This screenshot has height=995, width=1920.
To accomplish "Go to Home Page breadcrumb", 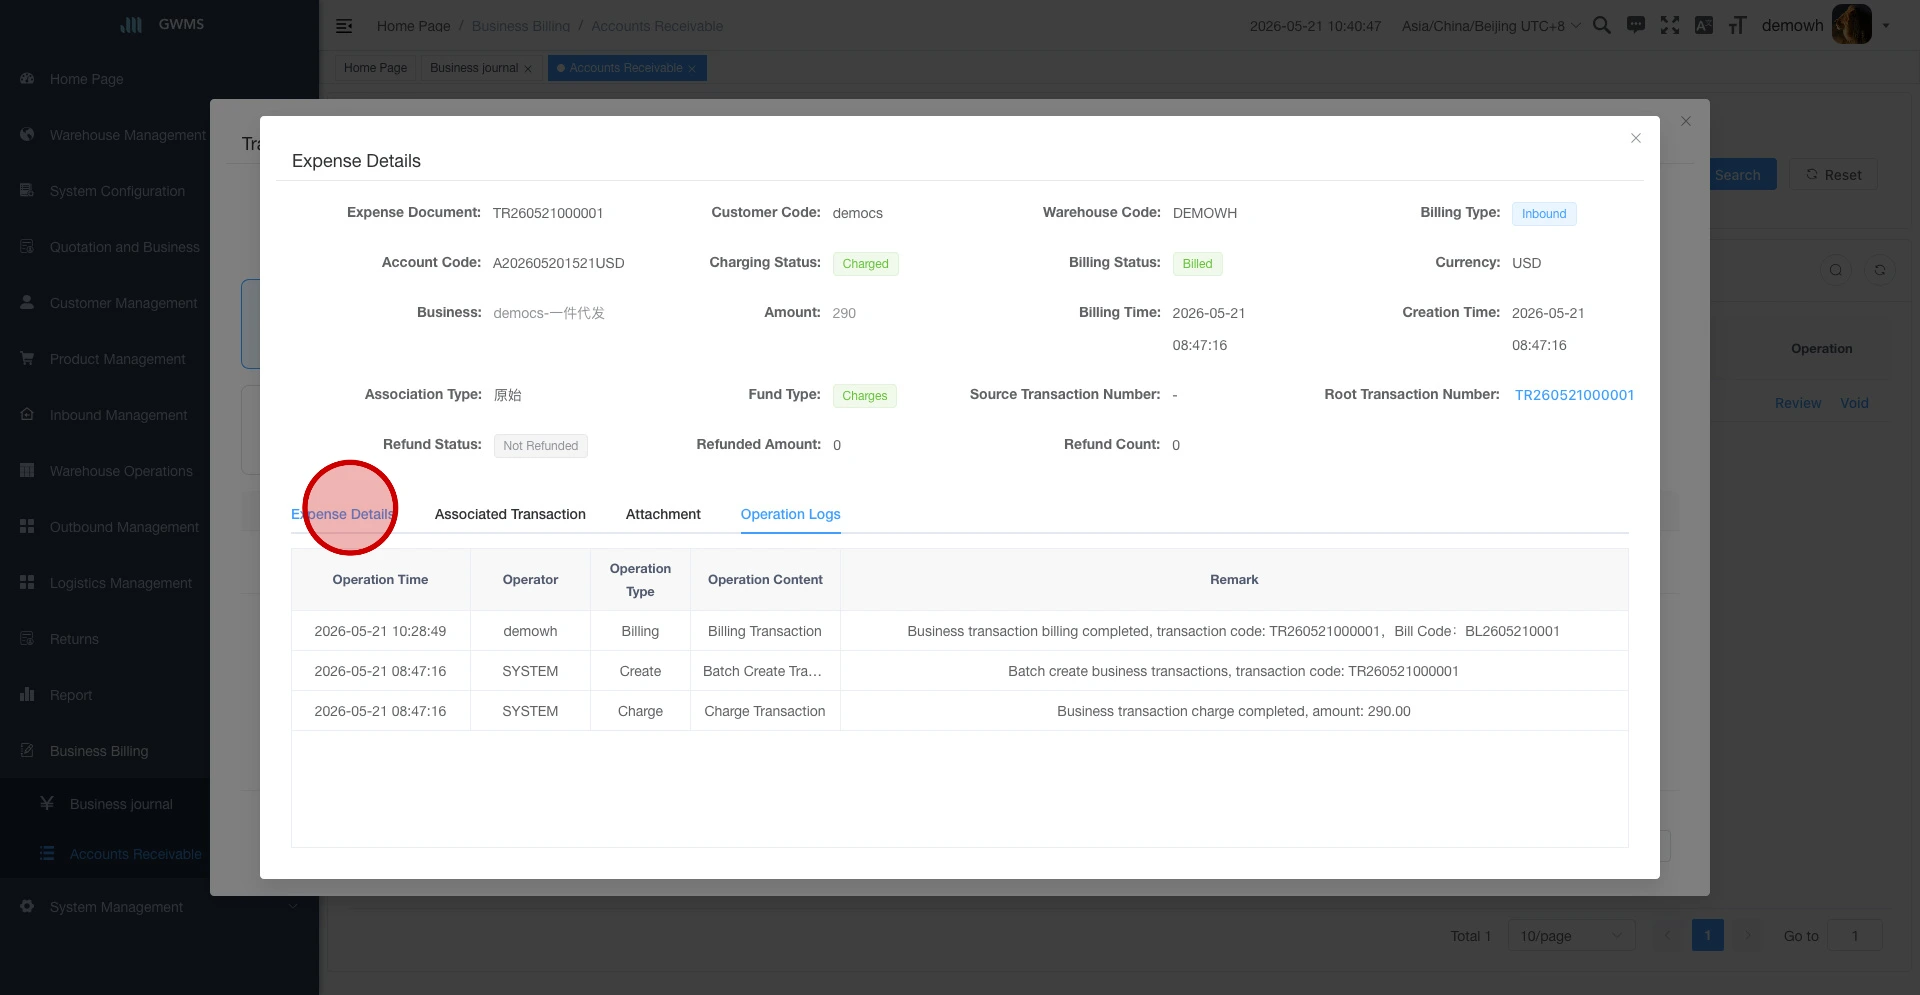I will tap(413, 26).
